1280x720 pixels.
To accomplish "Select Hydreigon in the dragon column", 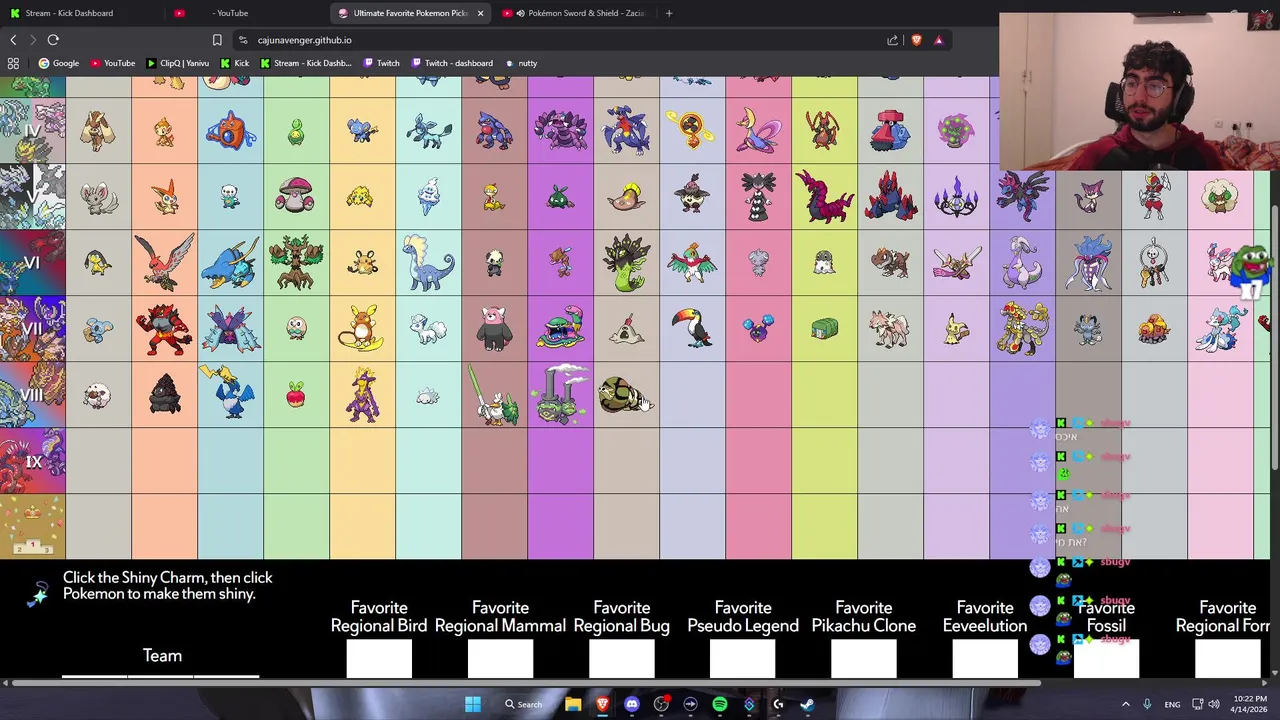I will (1022, 196).
